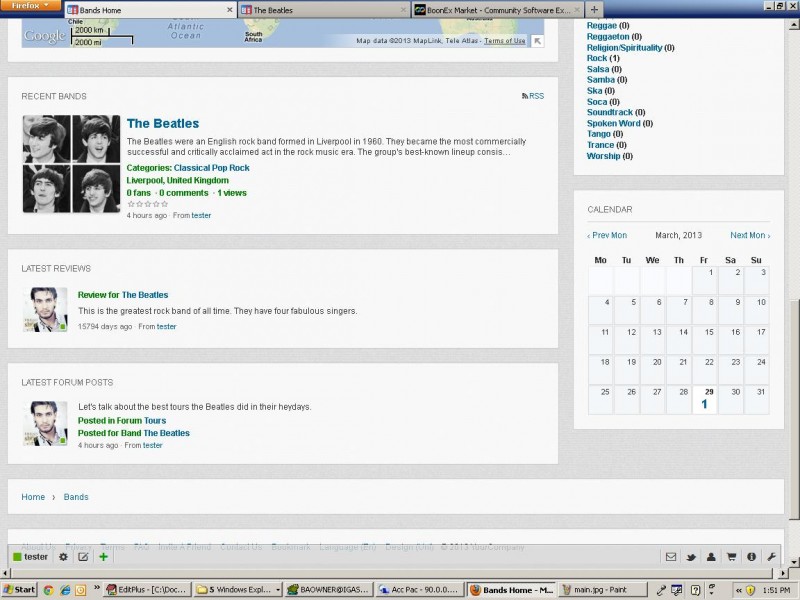The width and height of the screenshot is (800, 600).
Task: Switch to EditPlus in the taskbar
Action: tap(147, 590)
